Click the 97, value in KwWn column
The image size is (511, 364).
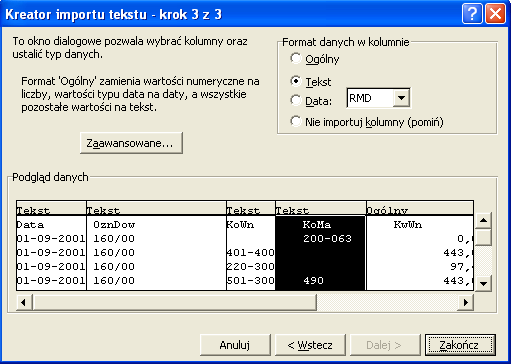461,267
